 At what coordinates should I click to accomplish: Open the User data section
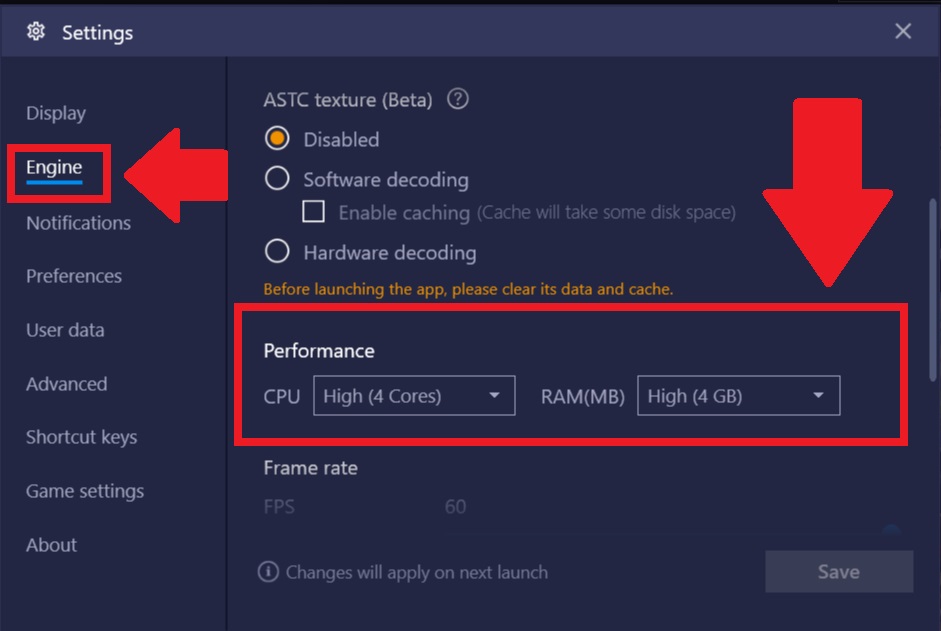click(65, 330)
